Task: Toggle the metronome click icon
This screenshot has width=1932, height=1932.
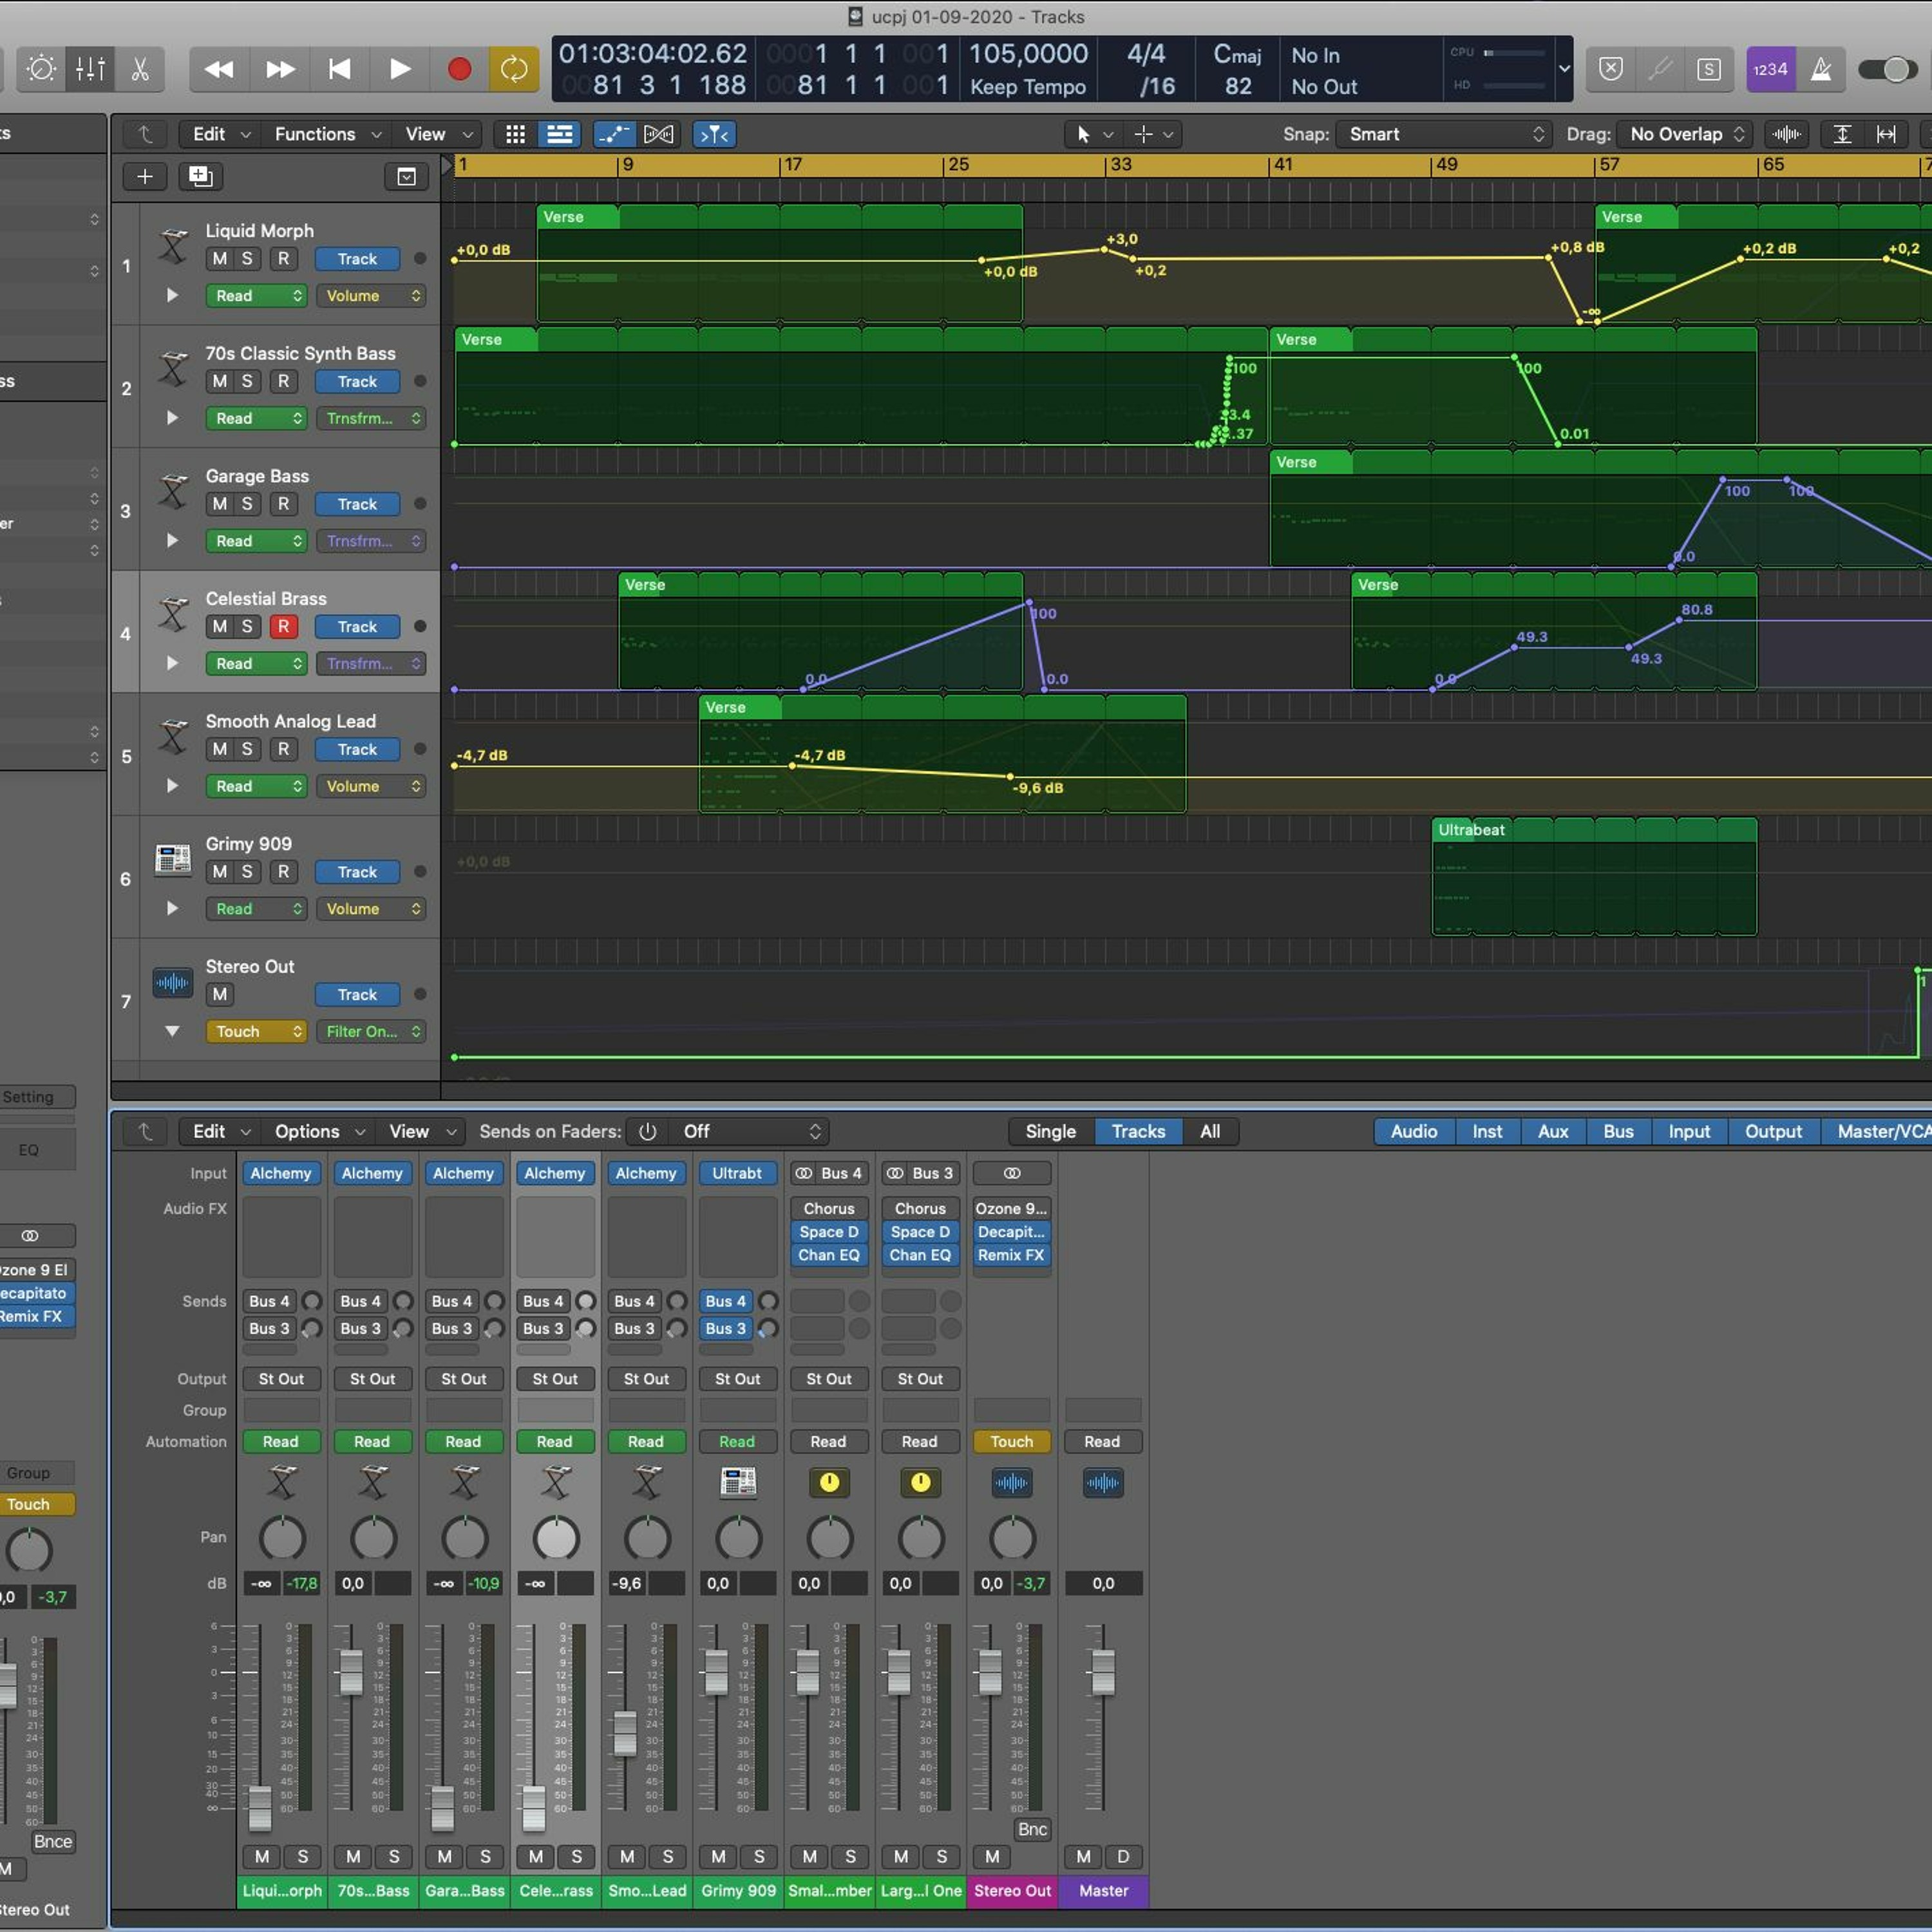Action: click(1821, 69)
